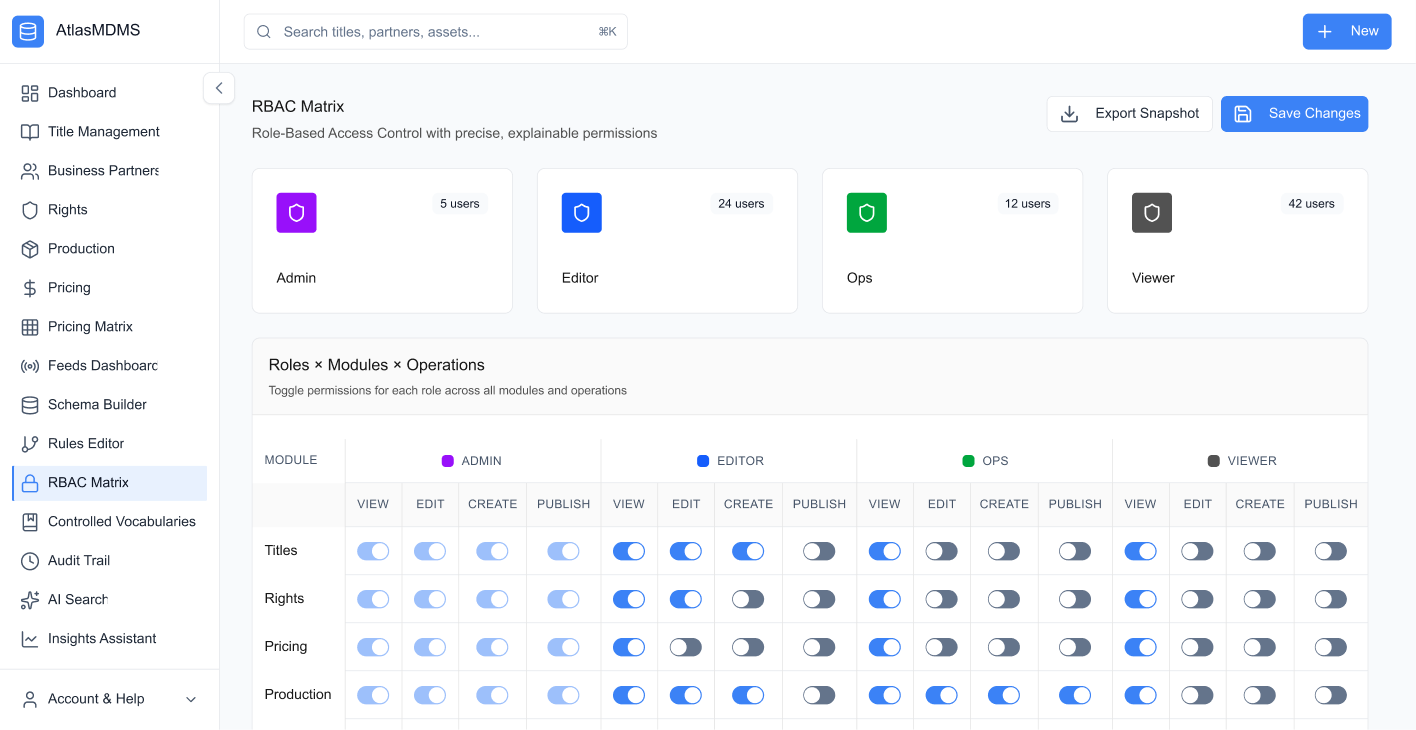Click the Save Changes button
The image size is (1416, 730).
click(1294, 113)
